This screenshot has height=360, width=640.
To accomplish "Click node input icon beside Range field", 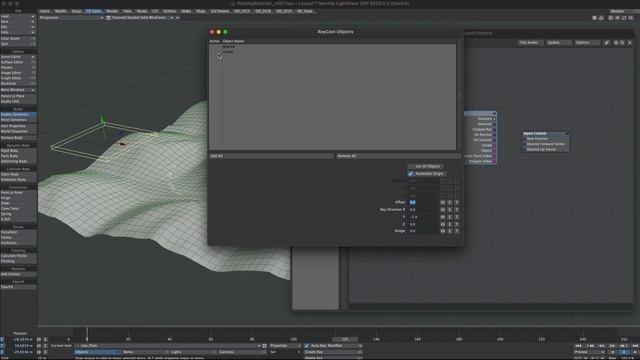I will 443,231.
